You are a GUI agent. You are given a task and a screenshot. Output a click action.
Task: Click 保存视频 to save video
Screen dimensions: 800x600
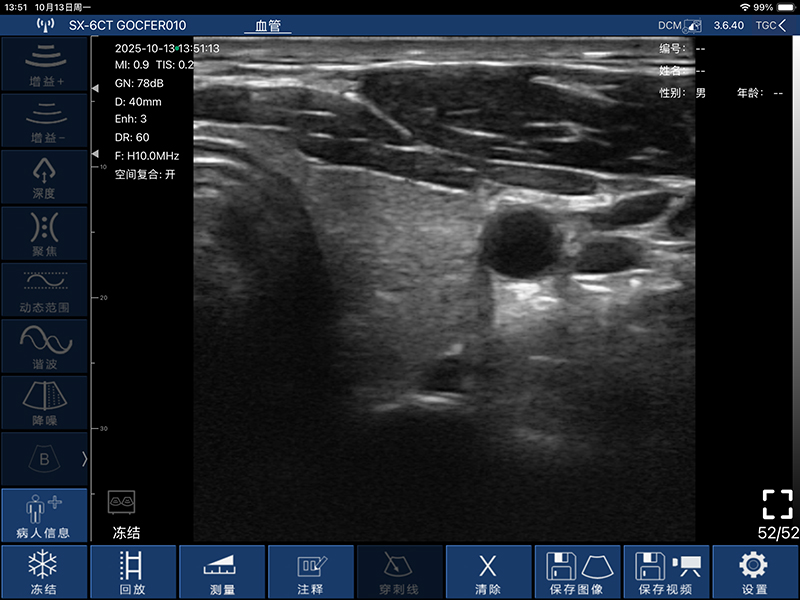(x=665, y=572)
